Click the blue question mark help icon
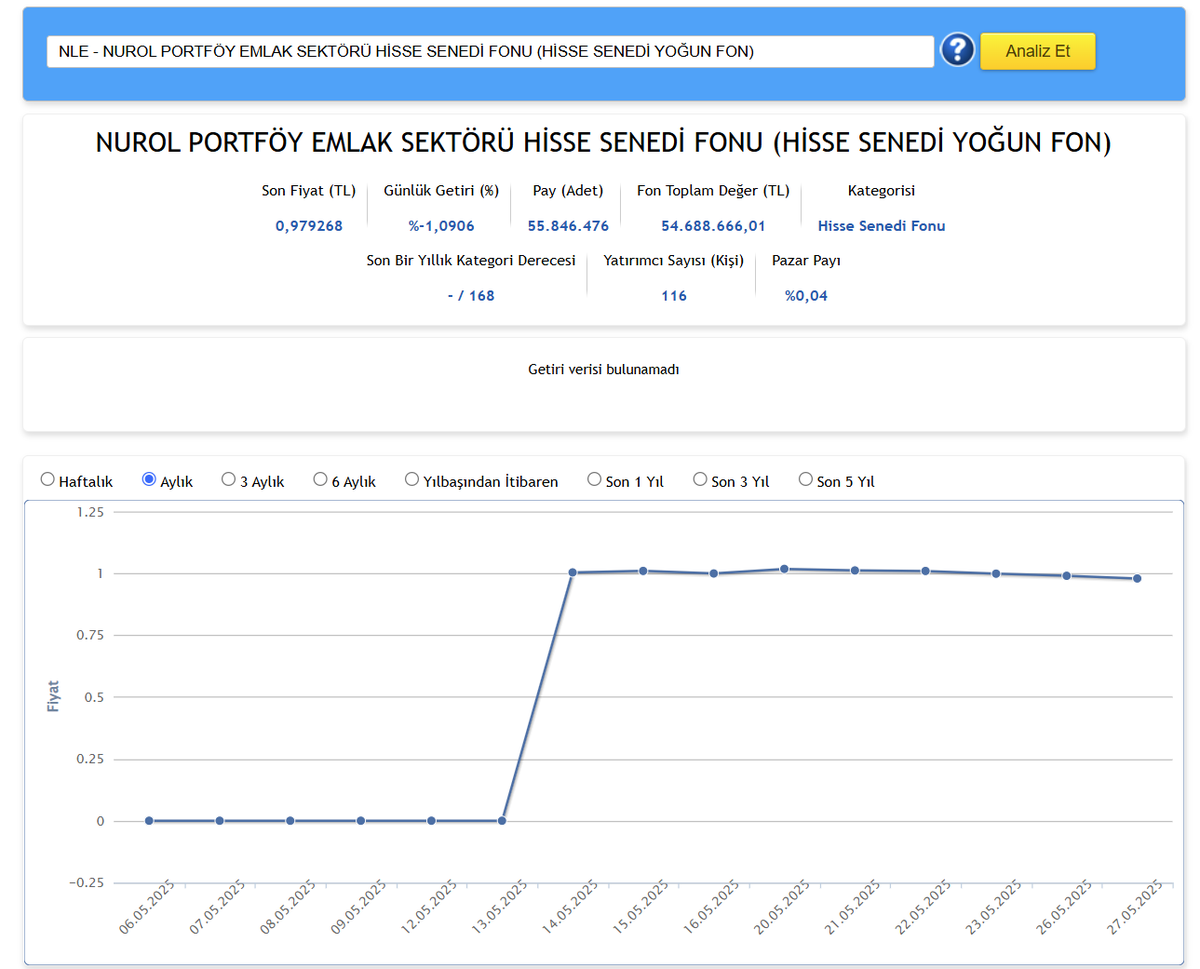This screenshot has width=1200, height=969. click(x=957, y=50)
